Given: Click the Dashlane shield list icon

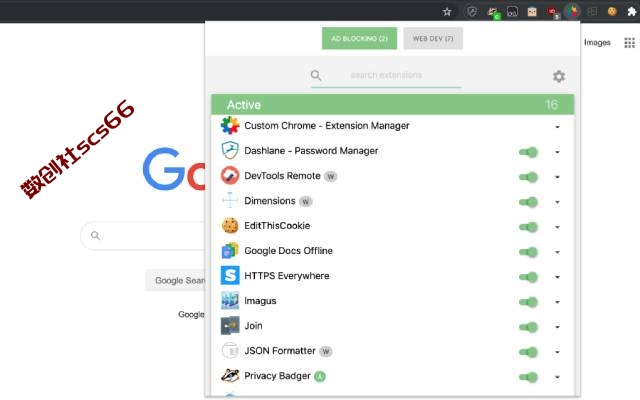Looking at the screenshot, I should click(x=230, y=150).
